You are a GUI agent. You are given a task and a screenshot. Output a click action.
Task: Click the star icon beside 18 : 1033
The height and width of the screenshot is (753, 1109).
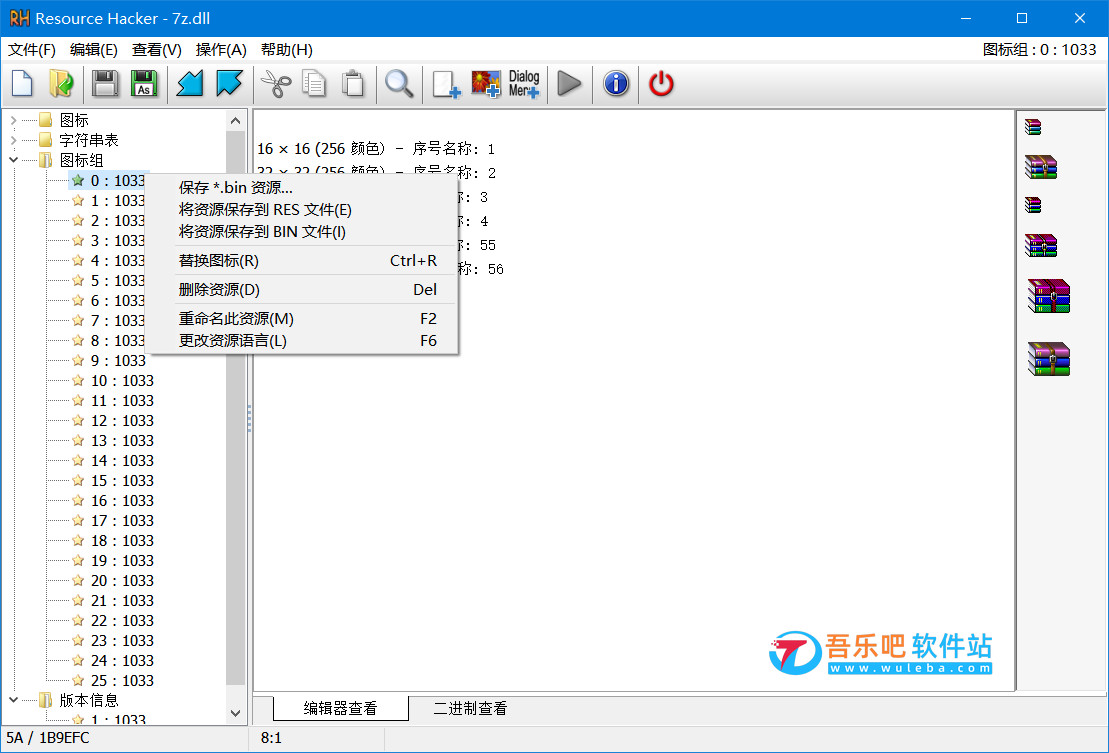pyautogui.click(x=78, y=540)
